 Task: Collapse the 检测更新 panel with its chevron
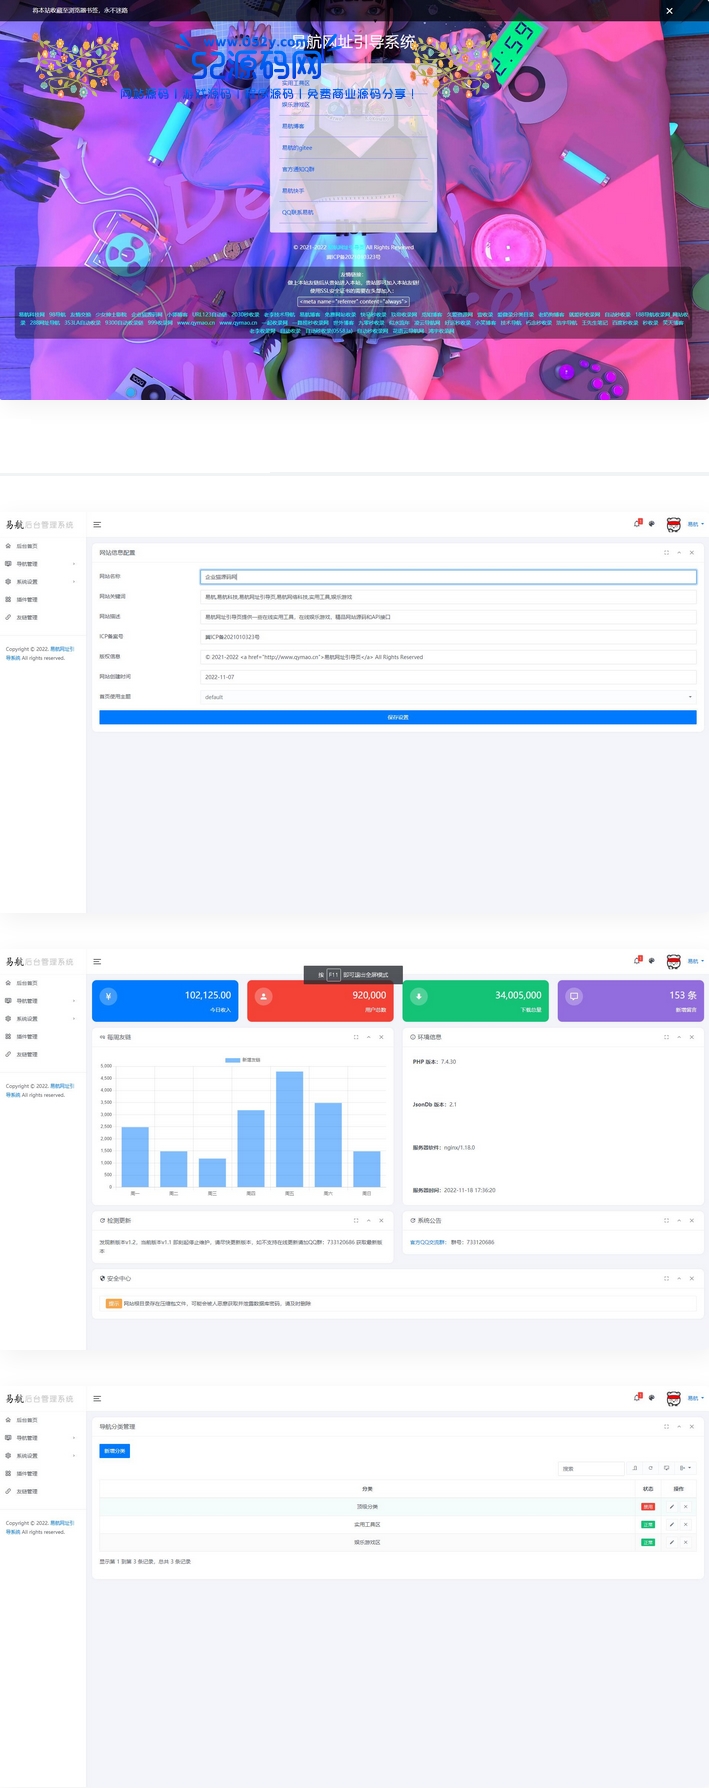[x=368, y=1220]
